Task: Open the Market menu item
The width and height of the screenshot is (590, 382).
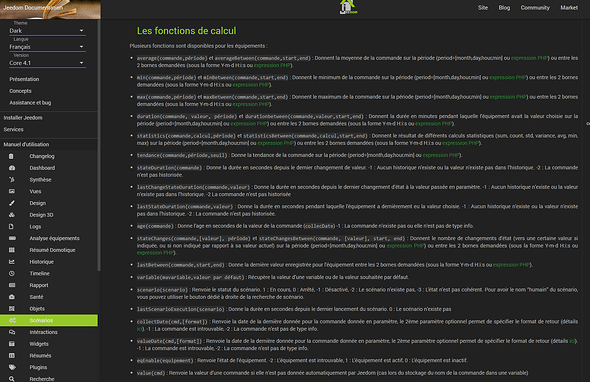Action: tap(569, 8)
